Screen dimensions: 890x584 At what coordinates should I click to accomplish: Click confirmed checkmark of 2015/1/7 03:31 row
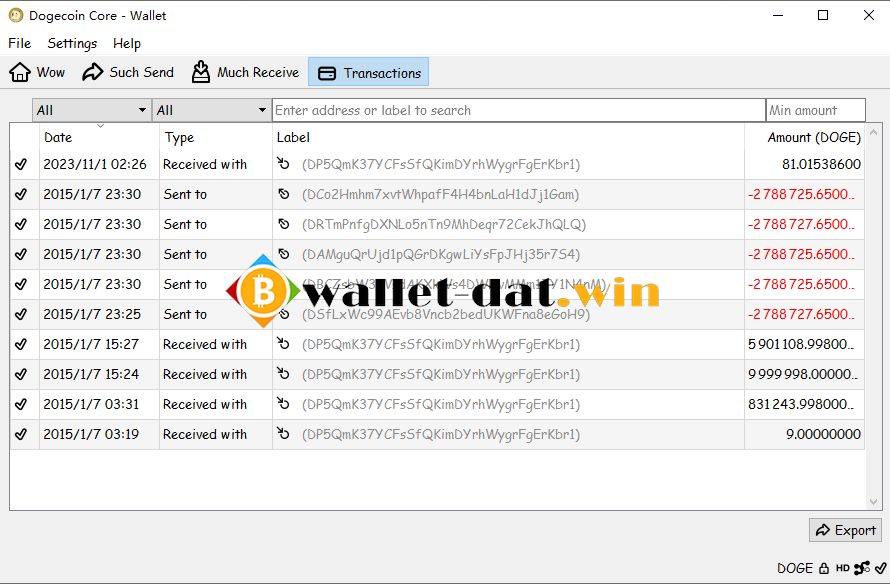[x=21, y=404]
